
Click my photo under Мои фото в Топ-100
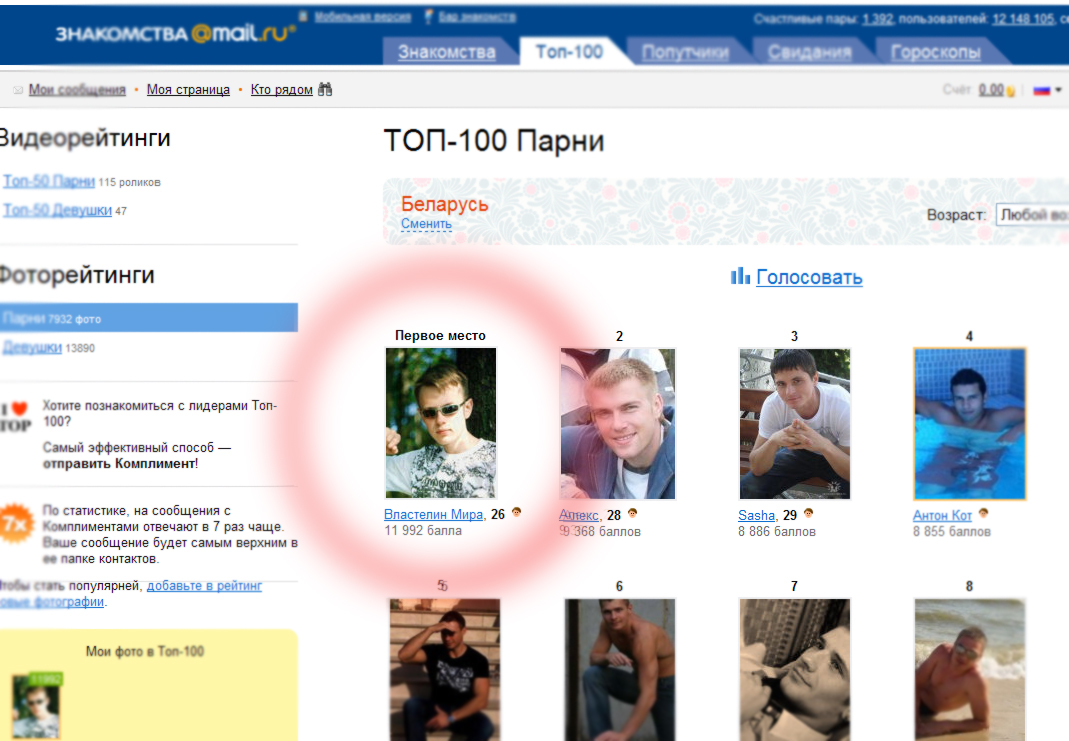(36, 706)
